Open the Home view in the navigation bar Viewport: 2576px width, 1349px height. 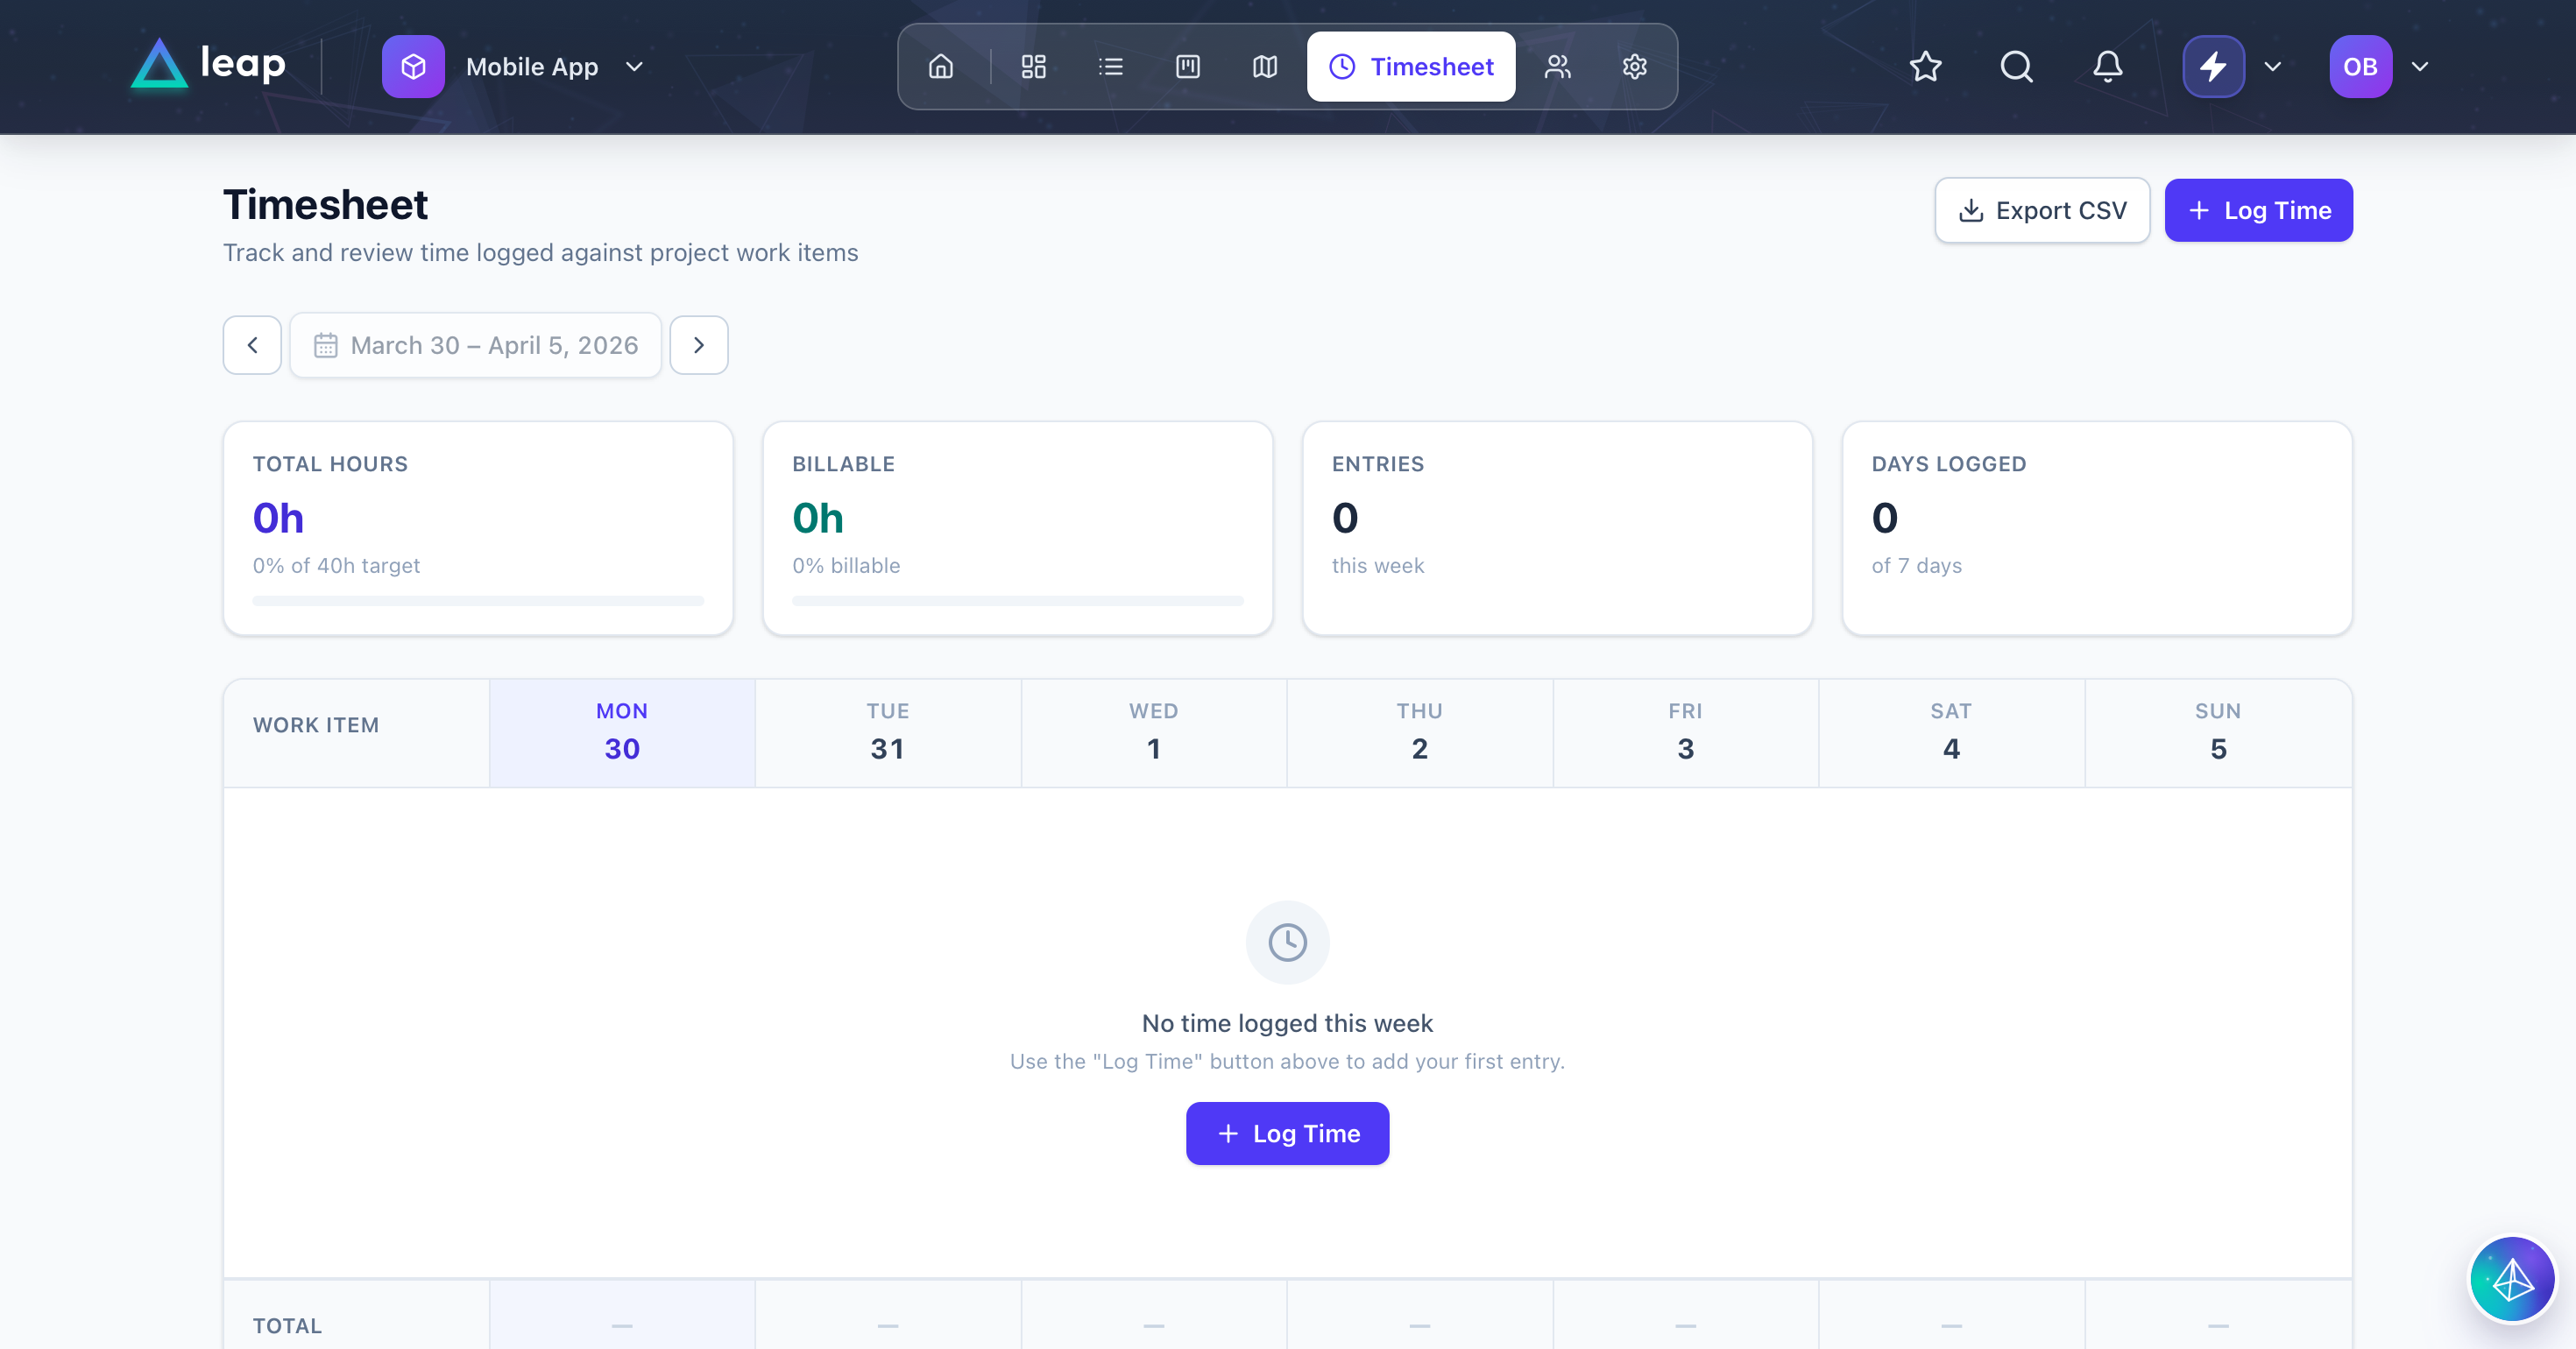coord(941,66)
